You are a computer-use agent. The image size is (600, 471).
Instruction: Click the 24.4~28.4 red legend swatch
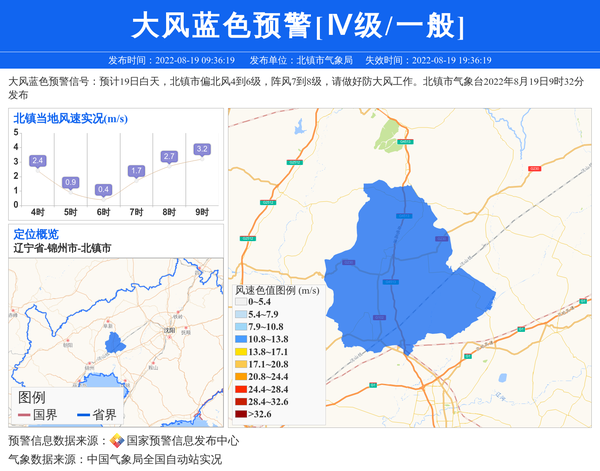pyautogui.click(x=240, y=389)
